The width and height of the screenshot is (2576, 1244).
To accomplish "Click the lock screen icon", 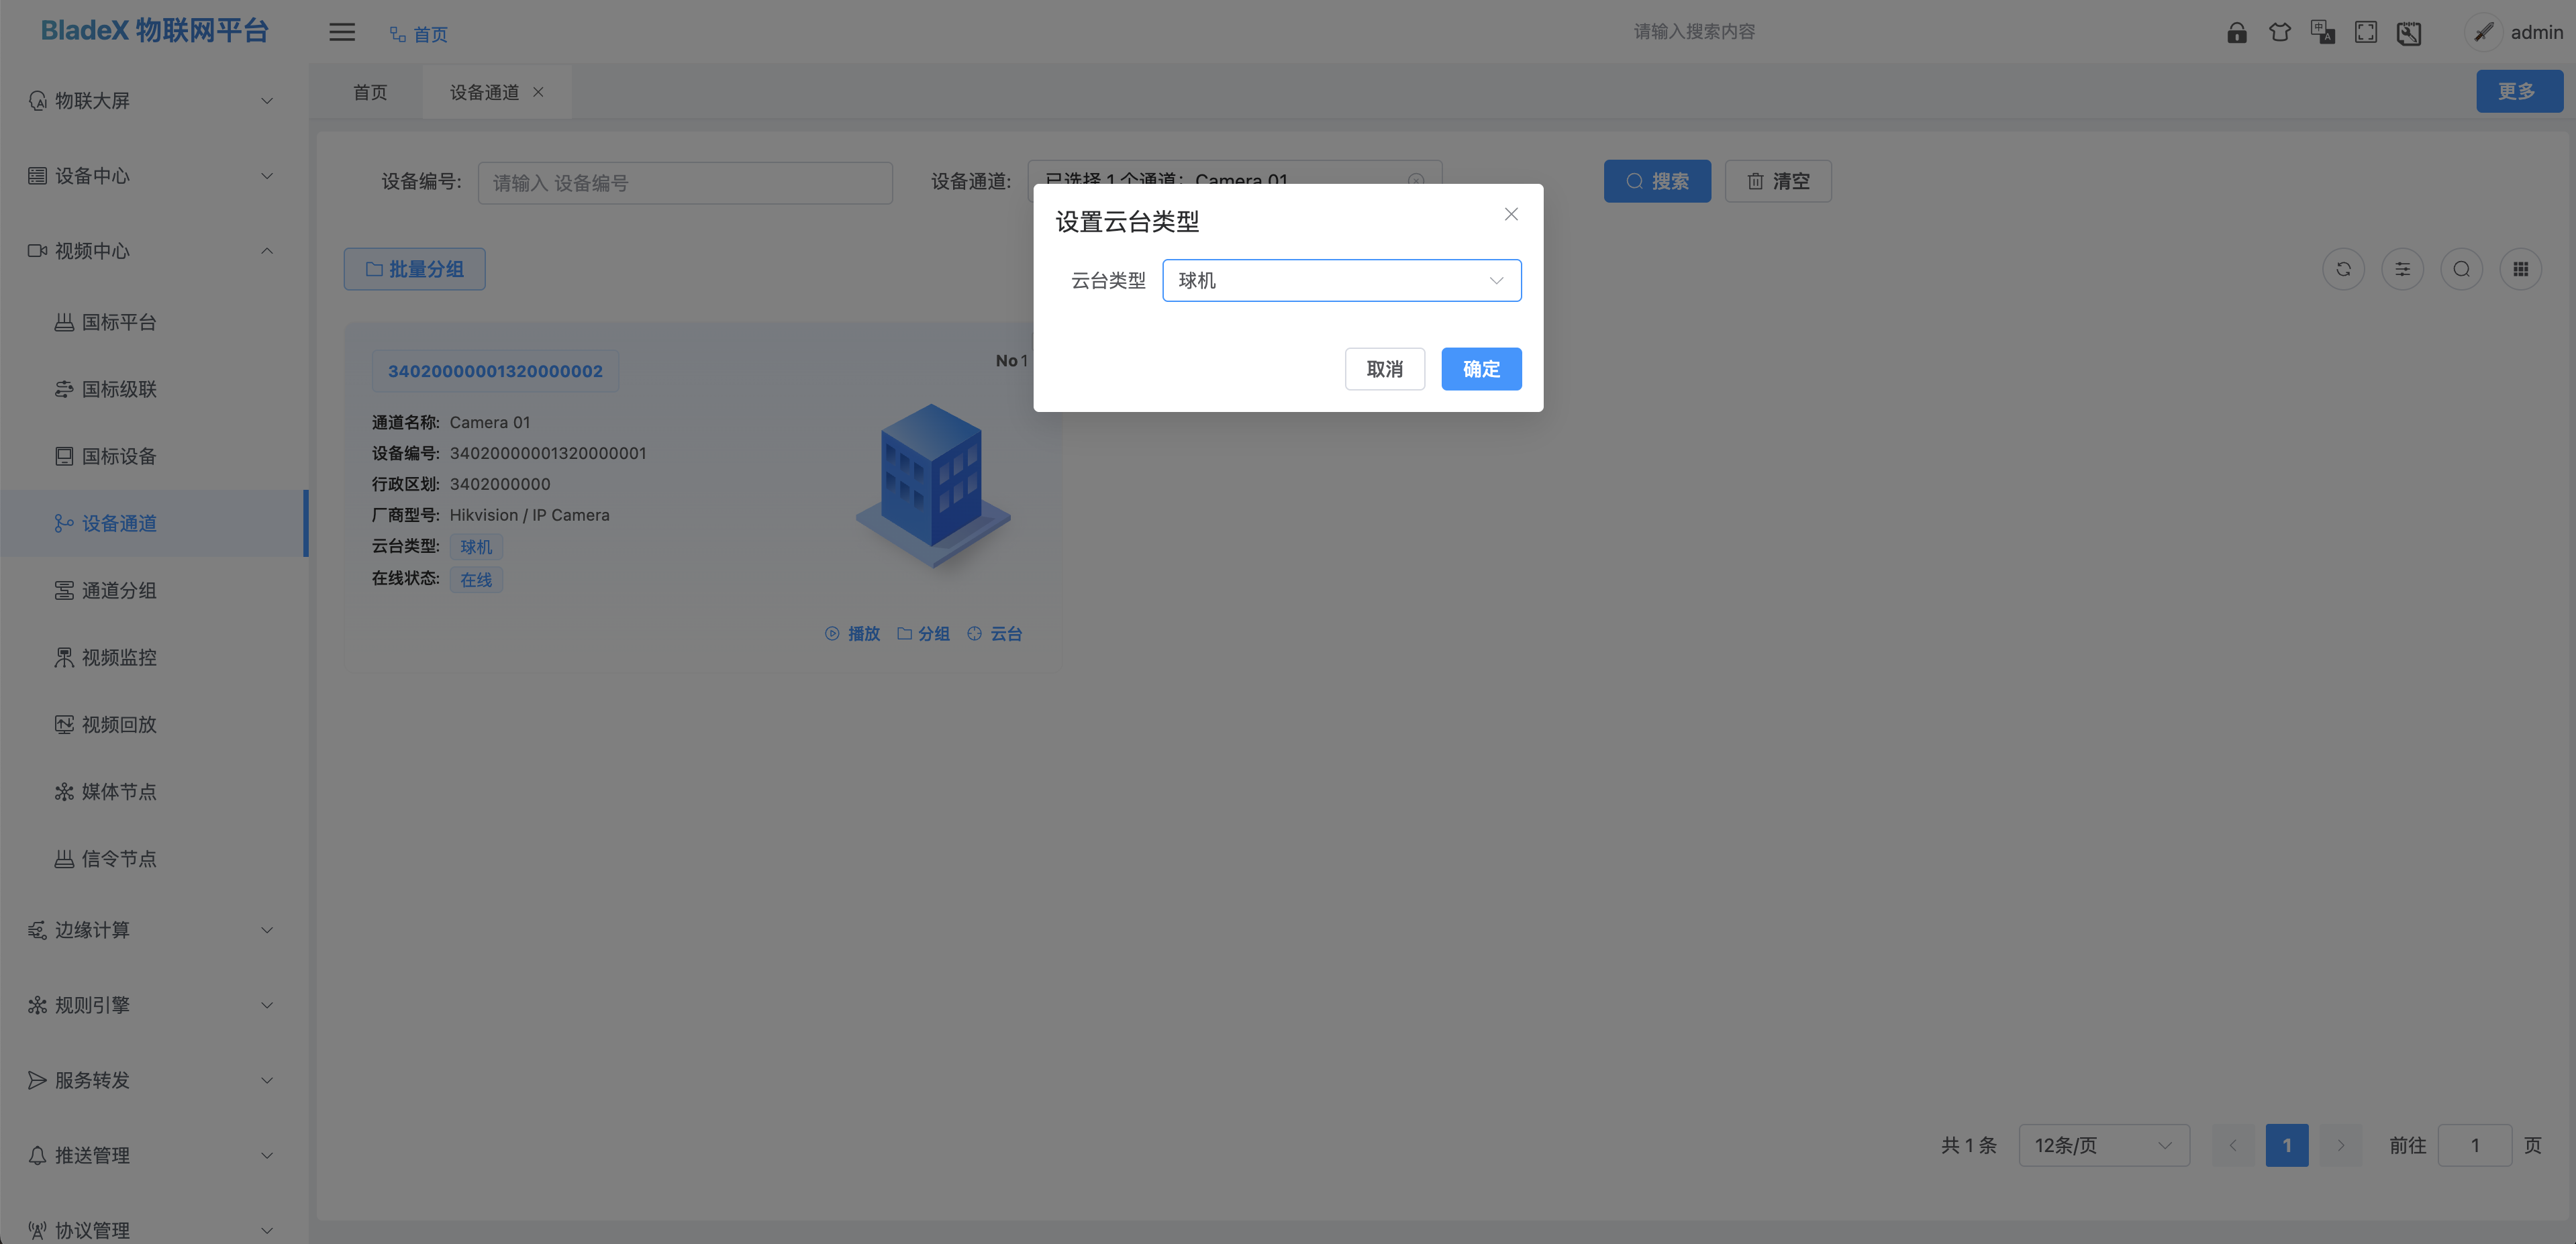I will [x=2237, y=33].
